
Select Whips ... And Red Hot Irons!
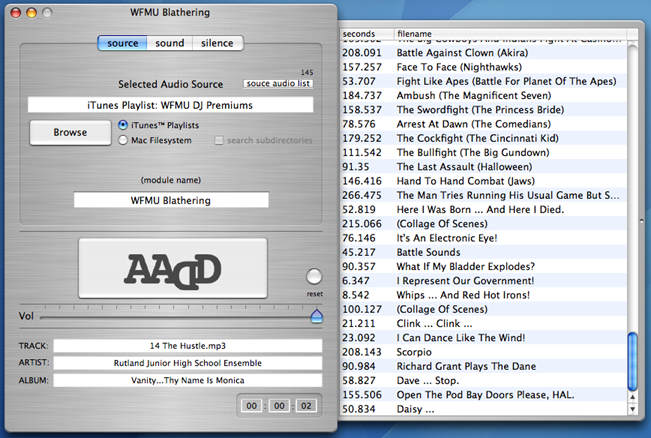483,295
